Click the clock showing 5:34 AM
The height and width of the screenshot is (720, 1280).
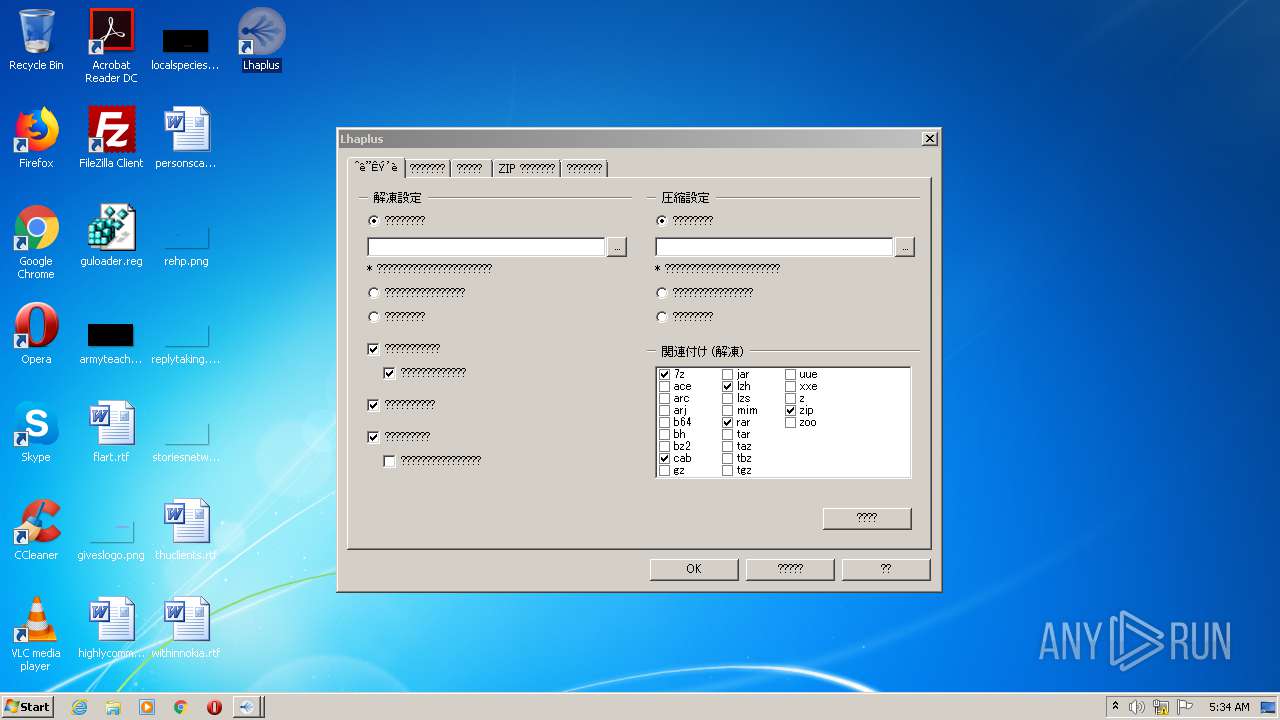pos(1229,707)
